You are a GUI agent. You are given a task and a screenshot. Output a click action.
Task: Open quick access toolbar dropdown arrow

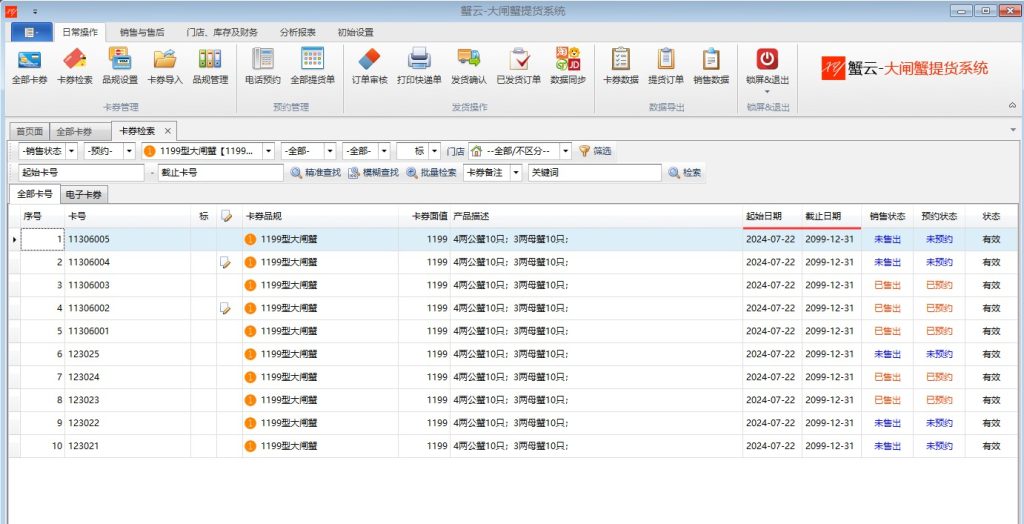tap(34, 11)
